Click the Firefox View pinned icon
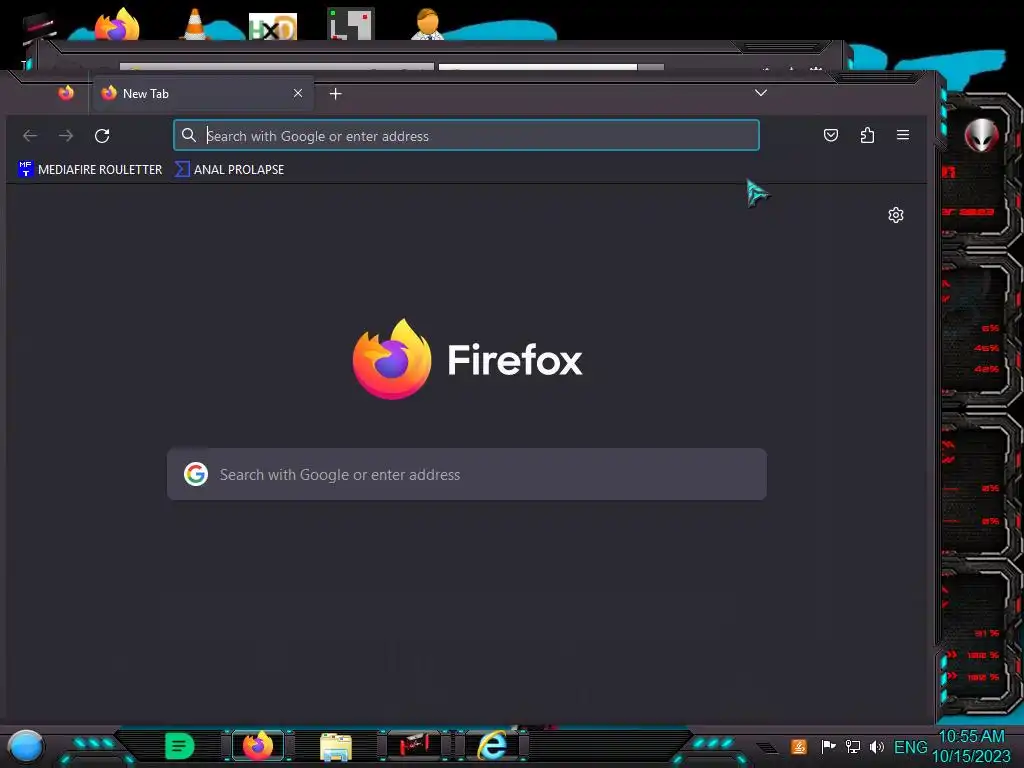 (66, 93)
